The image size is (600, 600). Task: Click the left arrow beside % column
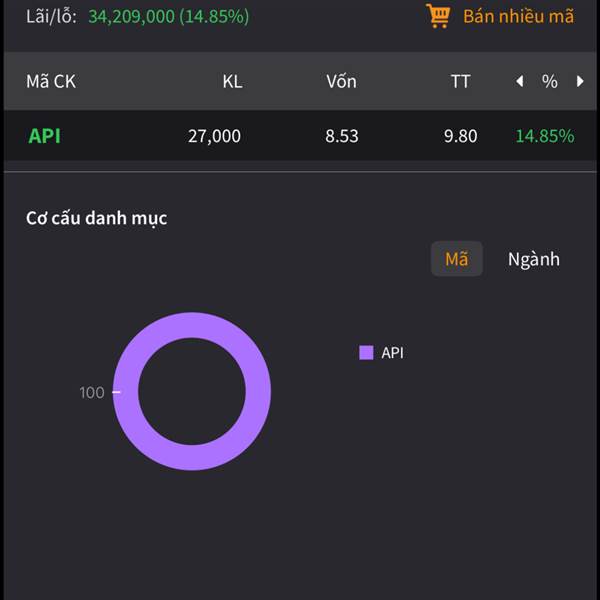(519, 81)
